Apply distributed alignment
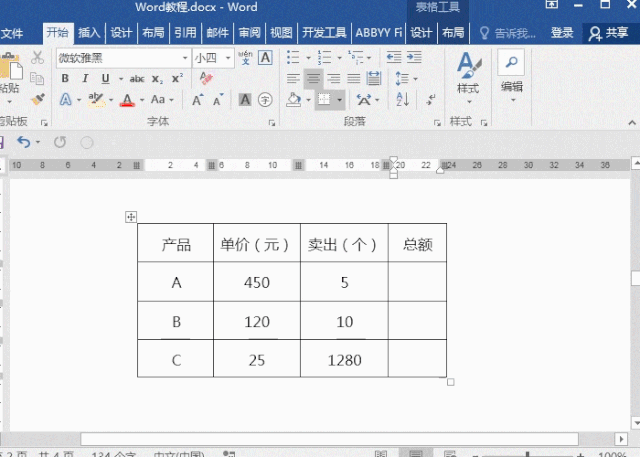This screenshot has height=457, width=640. (x=373, y=78)
